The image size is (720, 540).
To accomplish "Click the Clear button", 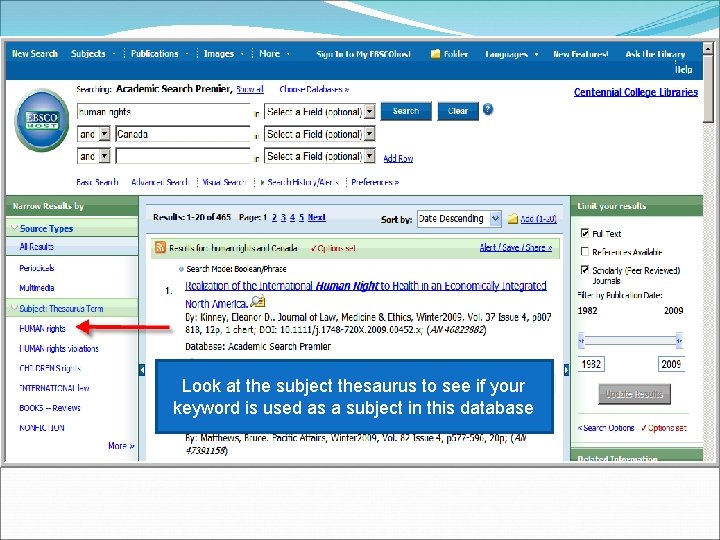I will click(x=458, y=111).
